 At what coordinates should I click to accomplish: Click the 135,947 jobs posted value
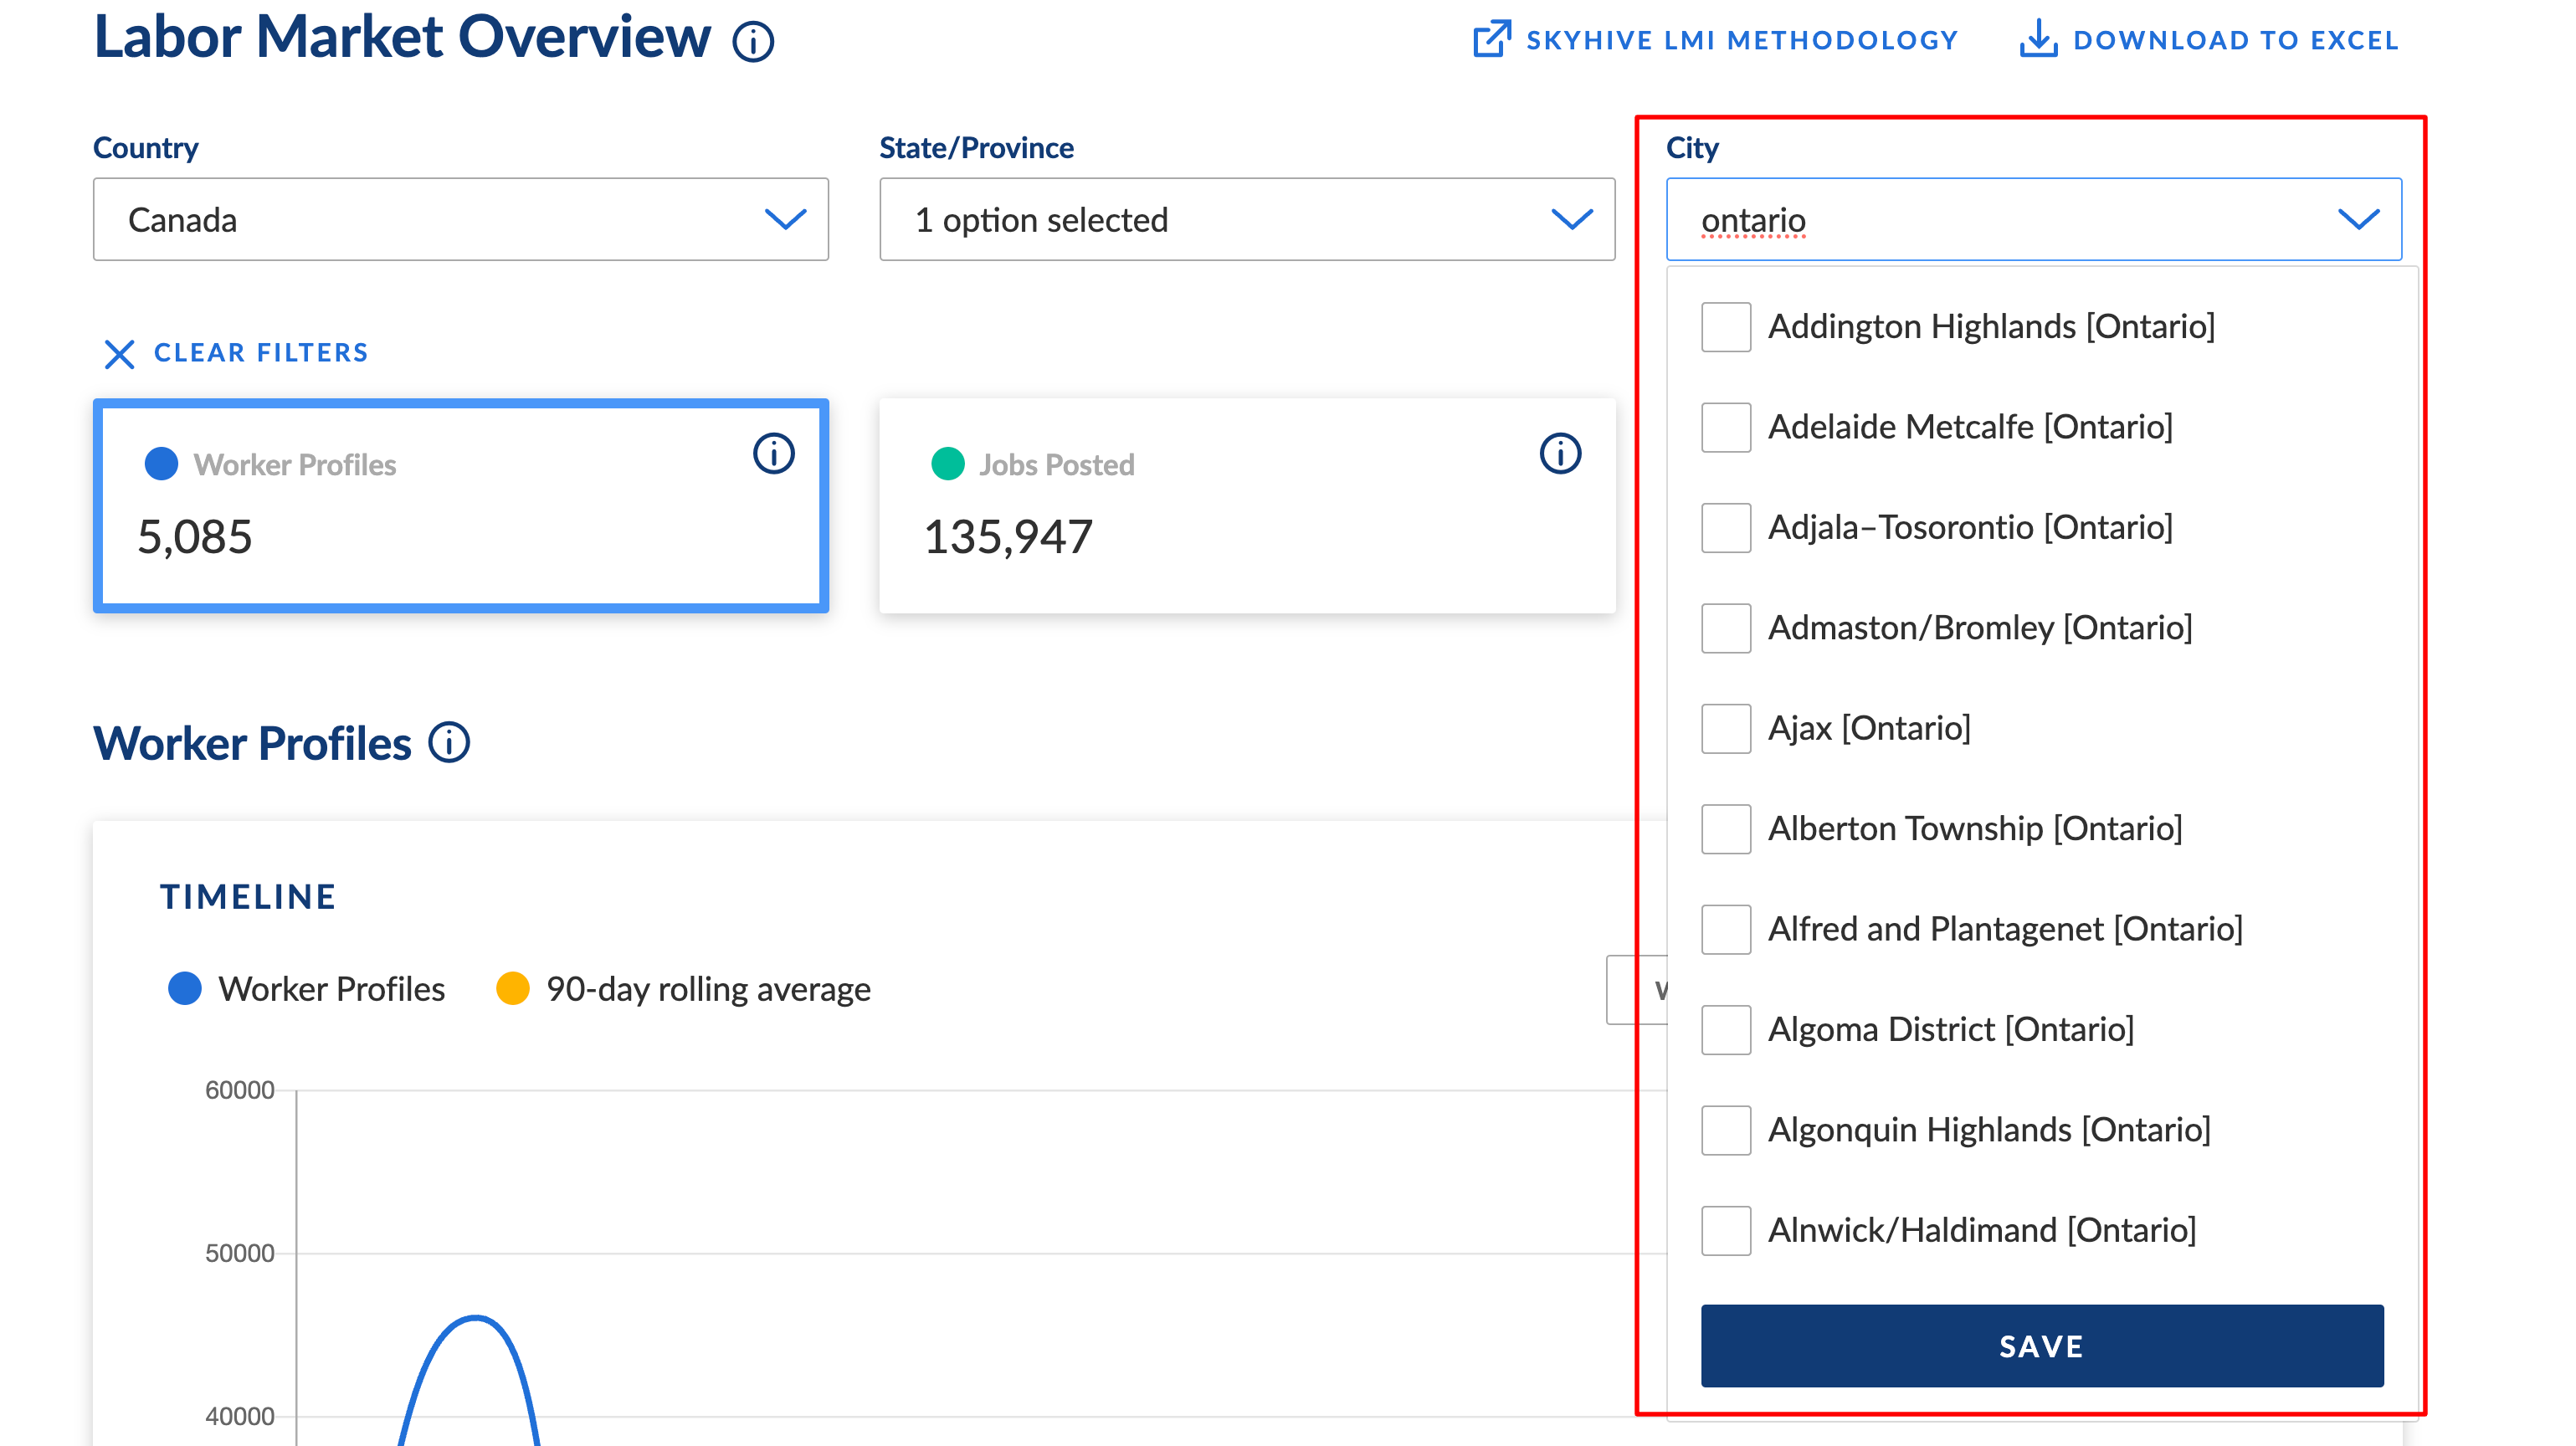point(1008,537)
